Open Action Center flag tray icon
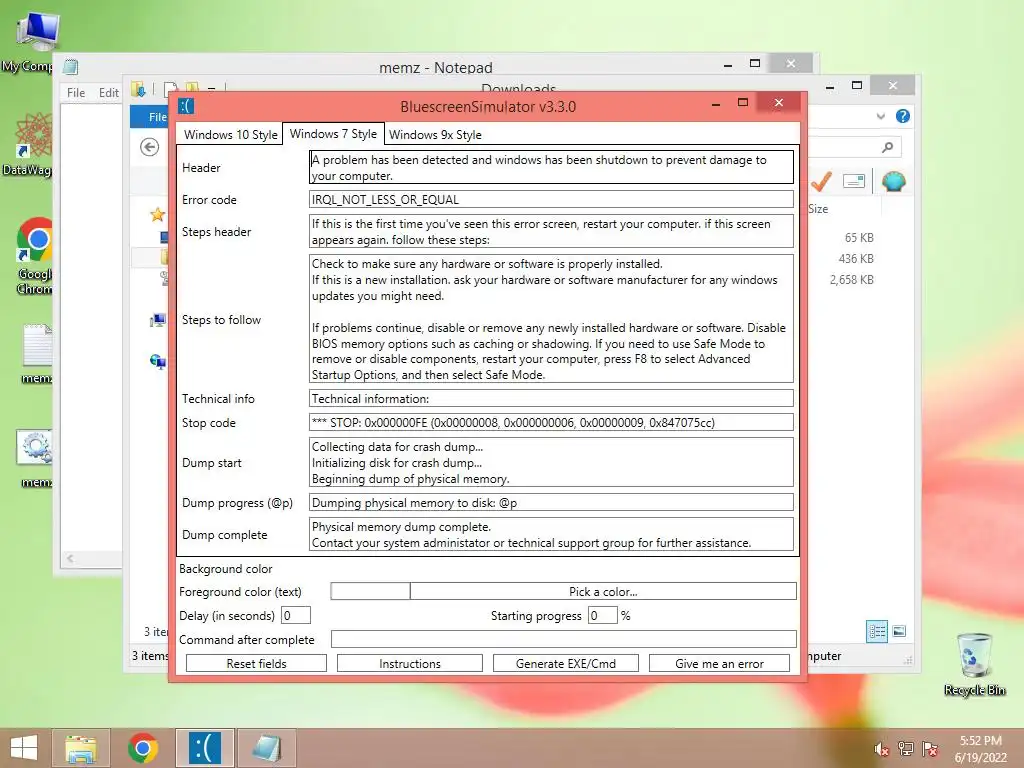Image resolution: width=1024 pixels, height=768 pixels. coord(930,748)
